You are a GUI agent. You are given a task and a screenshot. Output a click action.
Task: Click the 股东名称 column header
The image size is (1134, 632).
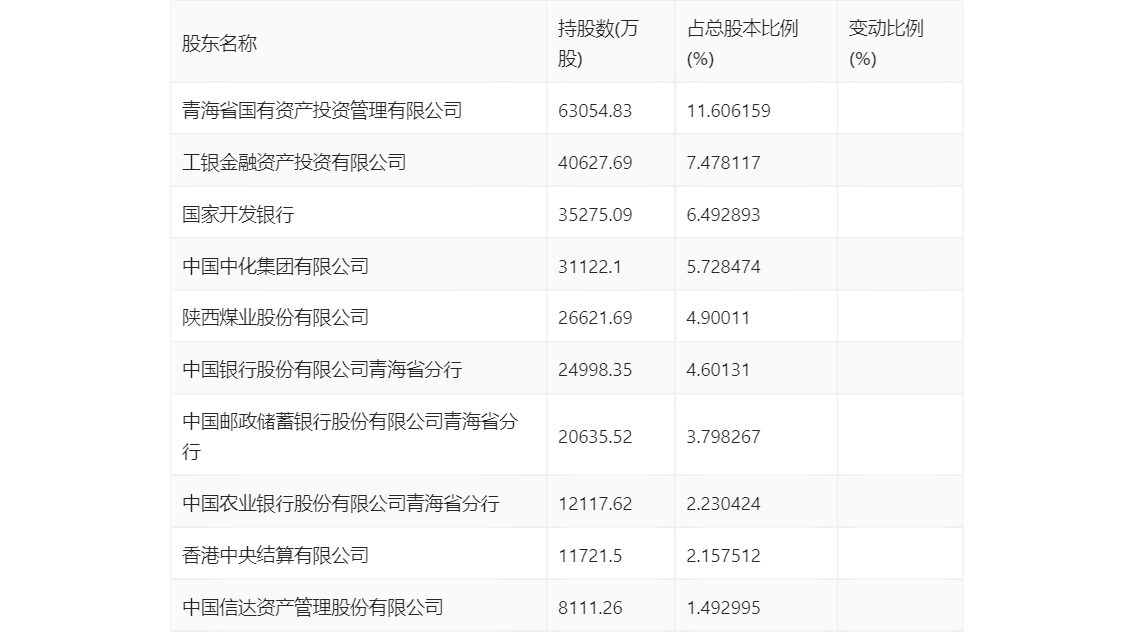pyautogui.click(x=219, y=43)
